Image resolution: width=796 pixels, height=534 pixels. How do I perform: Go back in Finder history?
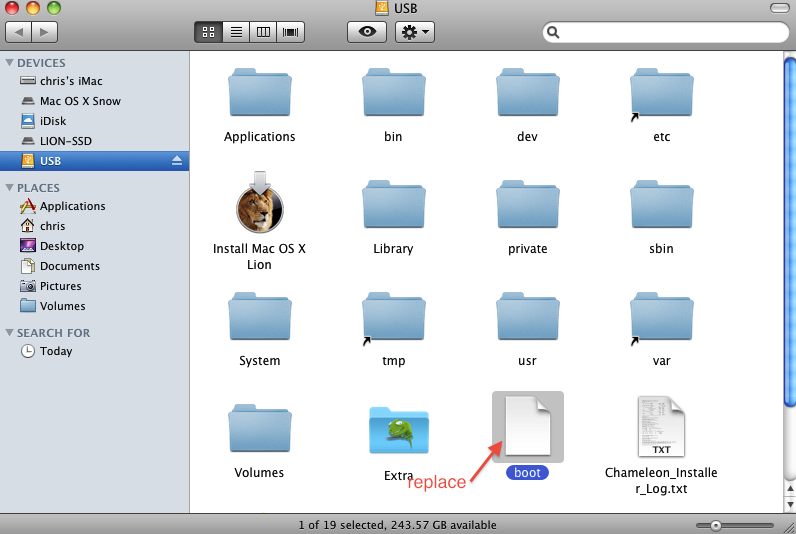point(18,32)
